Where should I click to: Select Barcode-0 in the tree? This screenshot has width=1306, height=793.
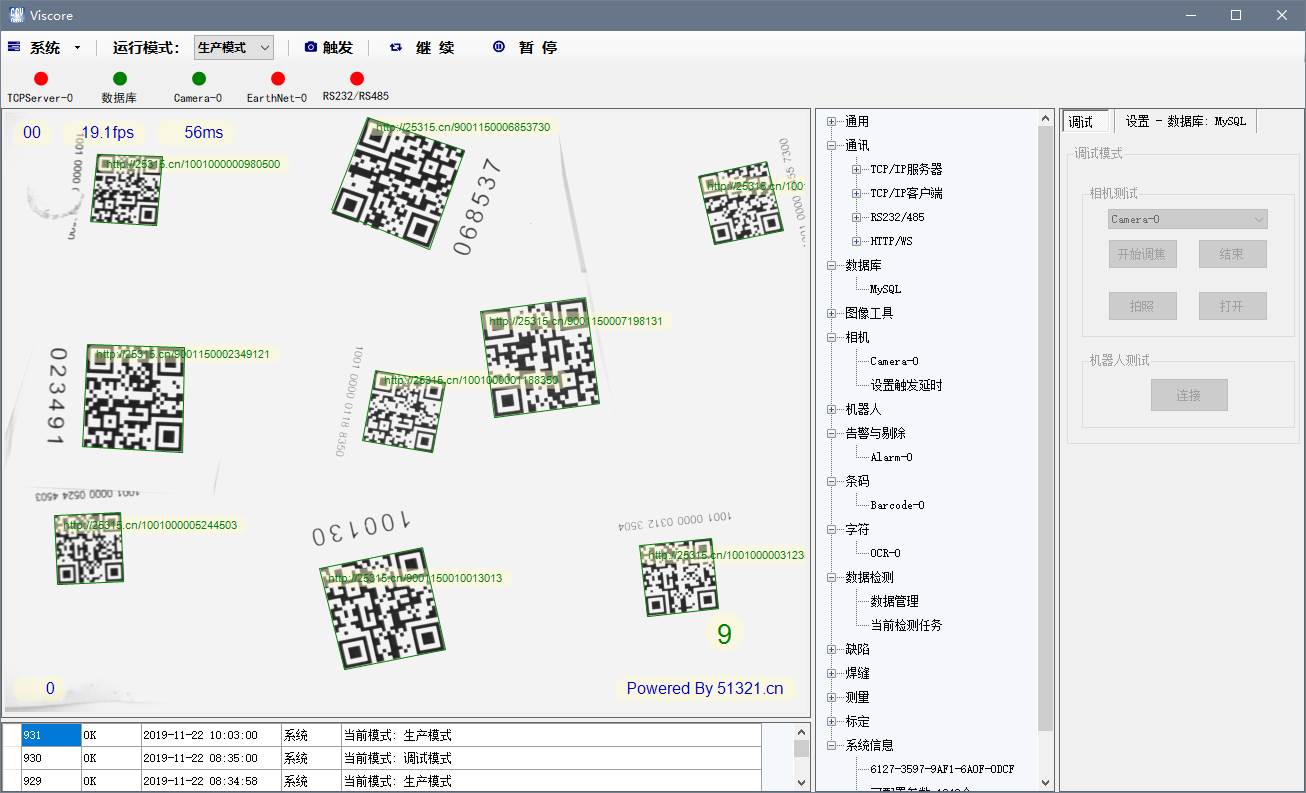897,505
